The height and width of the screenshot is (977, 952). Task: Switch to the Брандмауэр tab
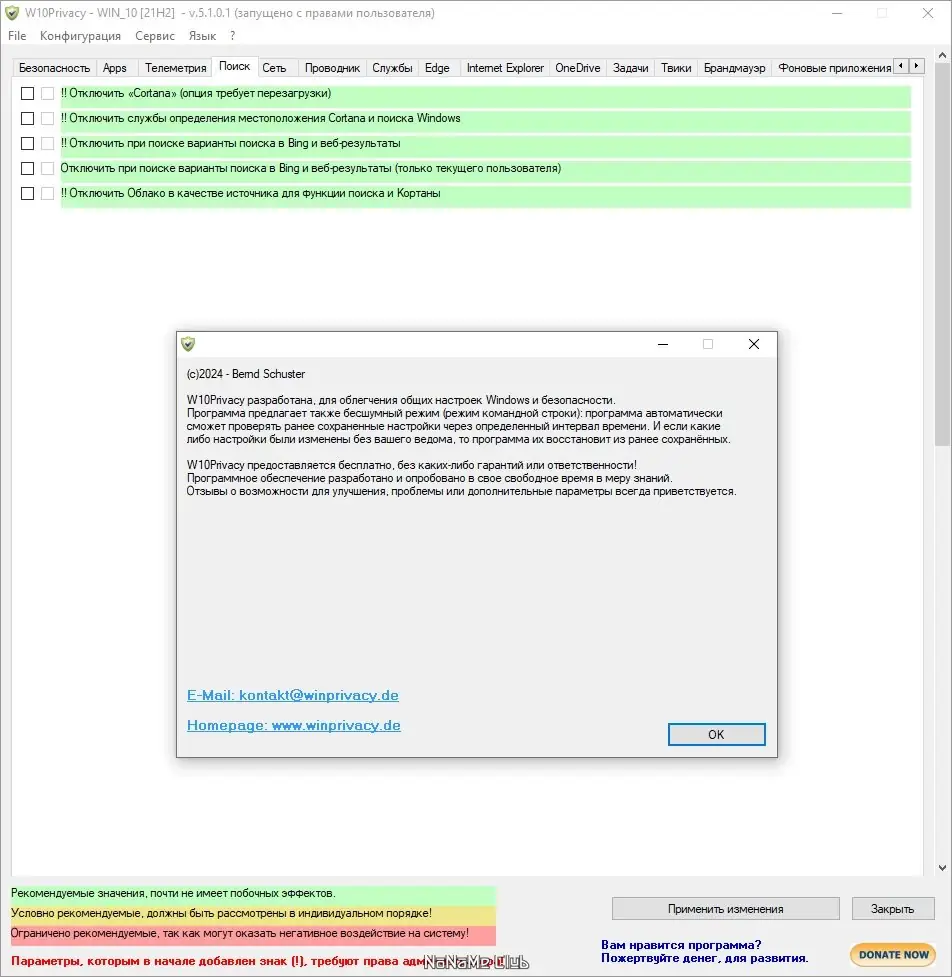735,68
